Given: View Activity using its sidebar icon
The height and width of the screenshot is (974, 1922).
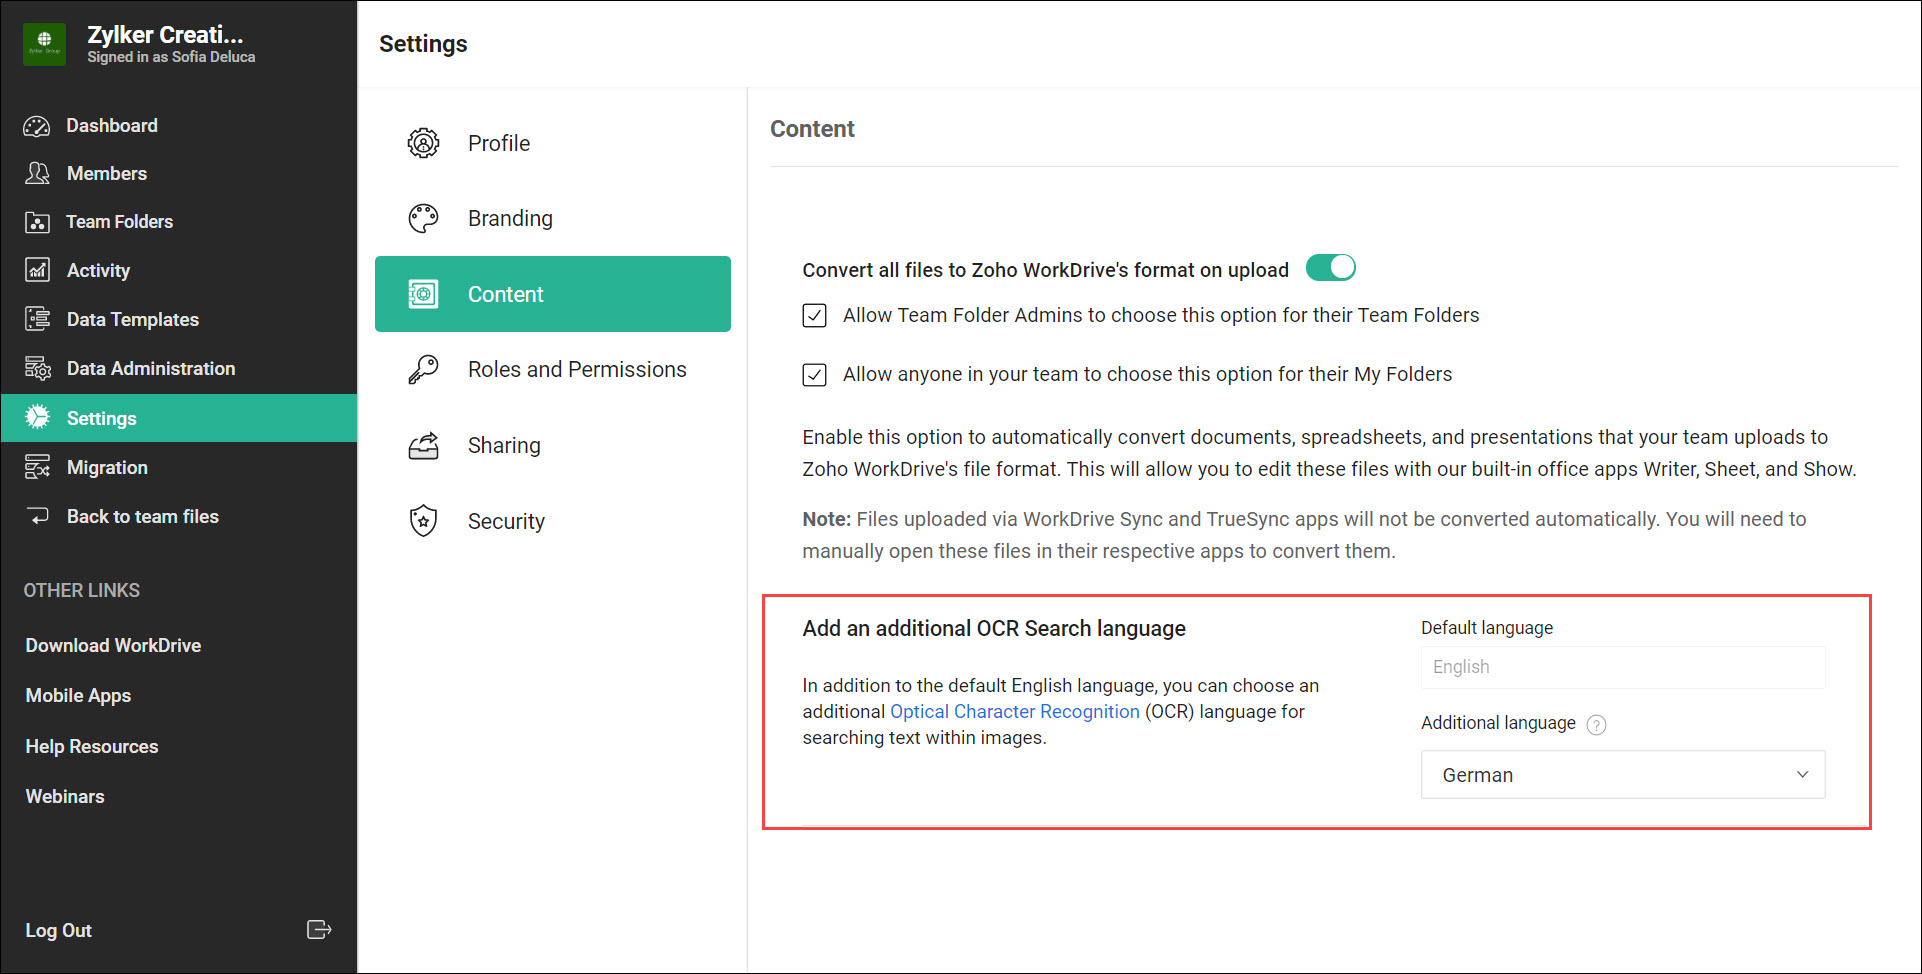Looking at the screenshot, I should click(x=37, y=270).
